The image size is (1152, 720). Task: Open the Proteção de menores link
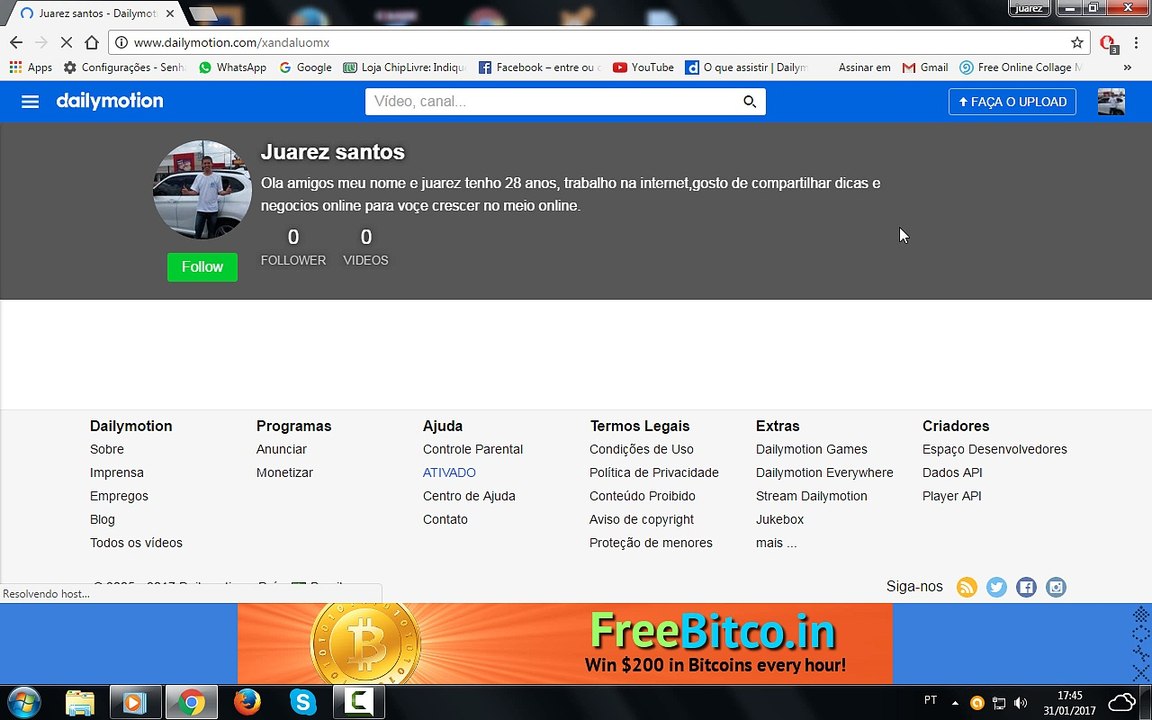click(x=650, y=543)
